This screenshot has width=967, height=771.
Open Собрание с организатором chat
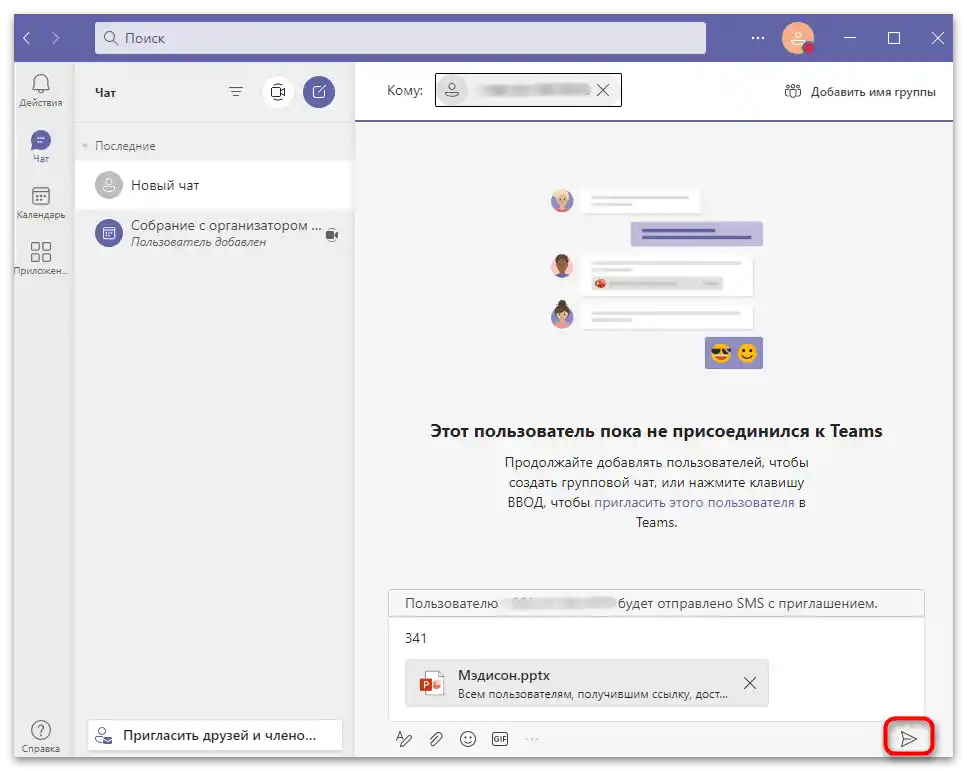(x=214, y=234)
